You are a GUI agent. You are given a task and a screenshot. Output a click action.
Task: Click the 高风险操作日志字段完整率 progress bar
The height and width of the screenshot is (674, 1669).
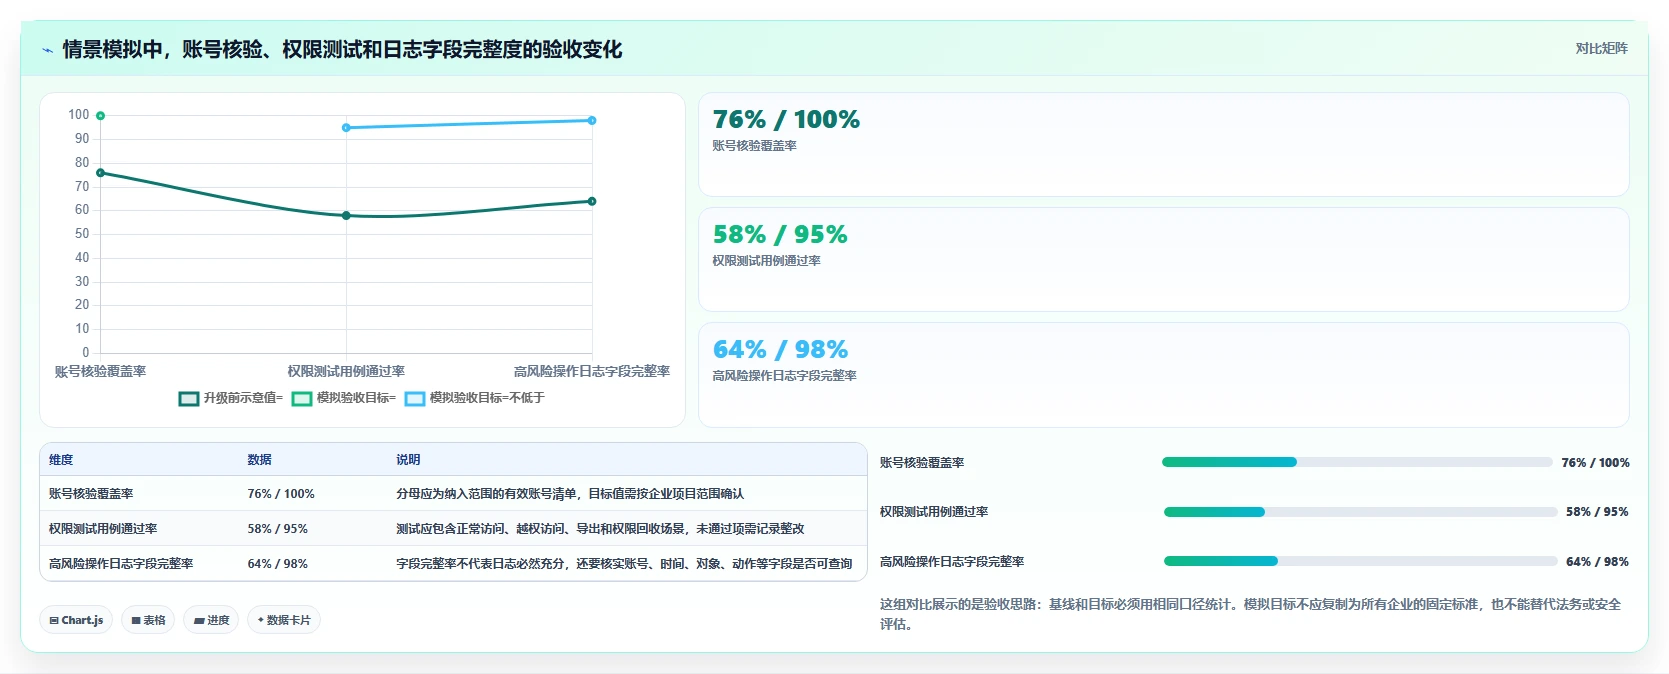coord(1360,561)
